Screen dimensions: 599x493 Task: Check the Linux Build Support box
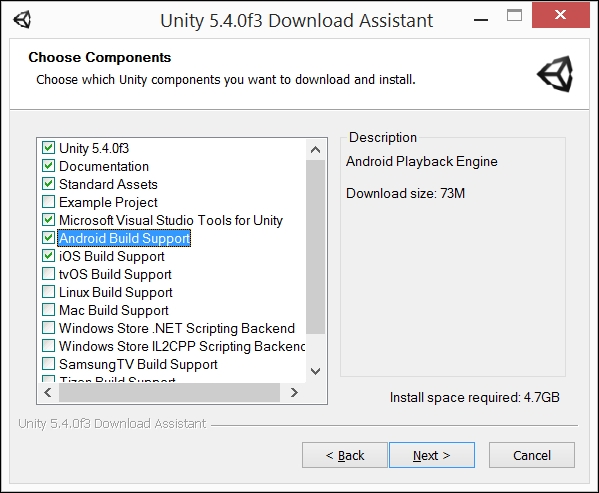click(x=48, y=291)
